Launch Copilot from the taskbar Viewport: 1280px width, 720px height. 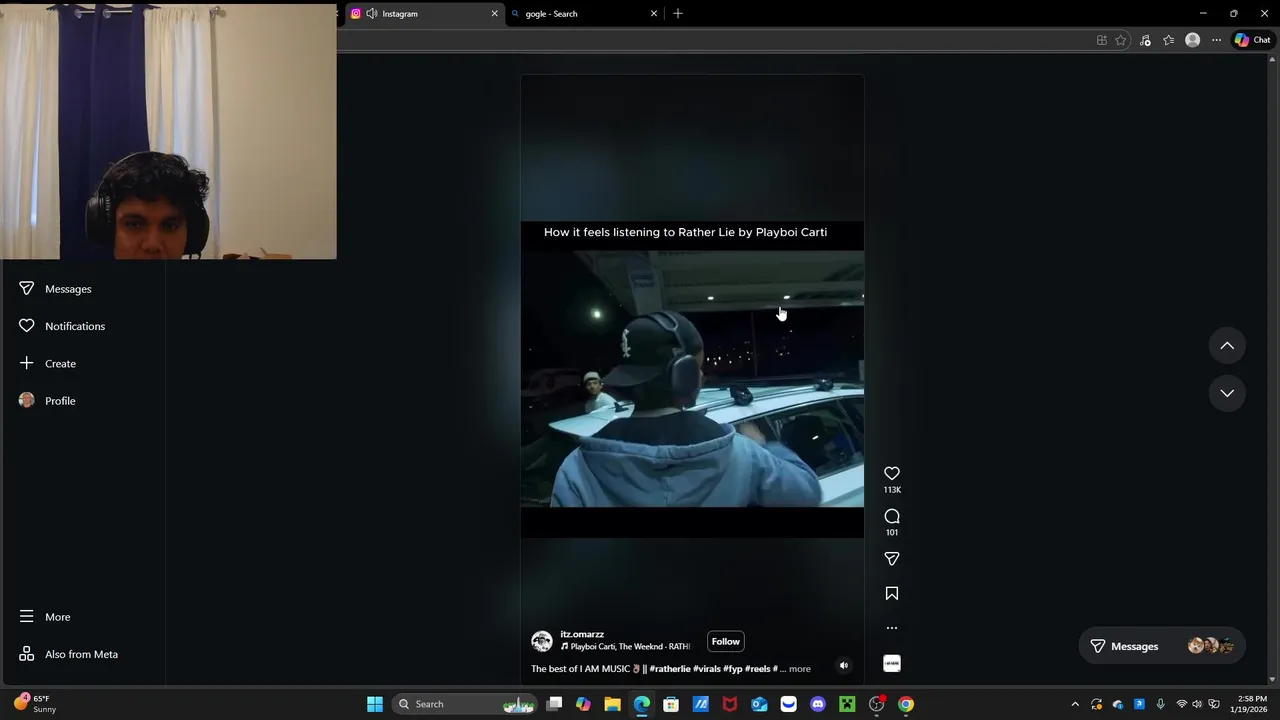click(x=583, y=704)
